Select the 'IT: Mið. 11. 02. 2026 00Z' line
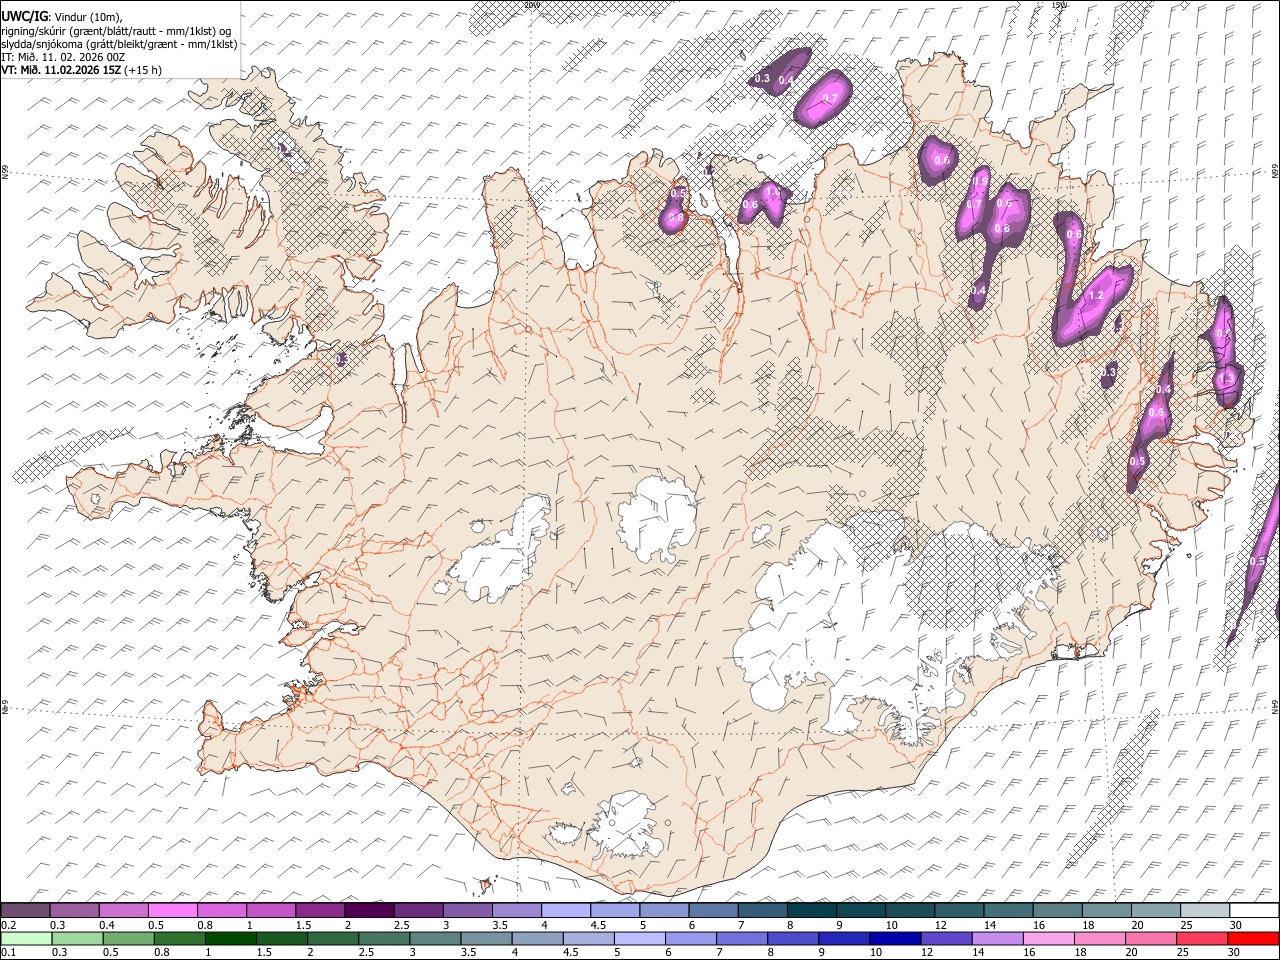 63,57
